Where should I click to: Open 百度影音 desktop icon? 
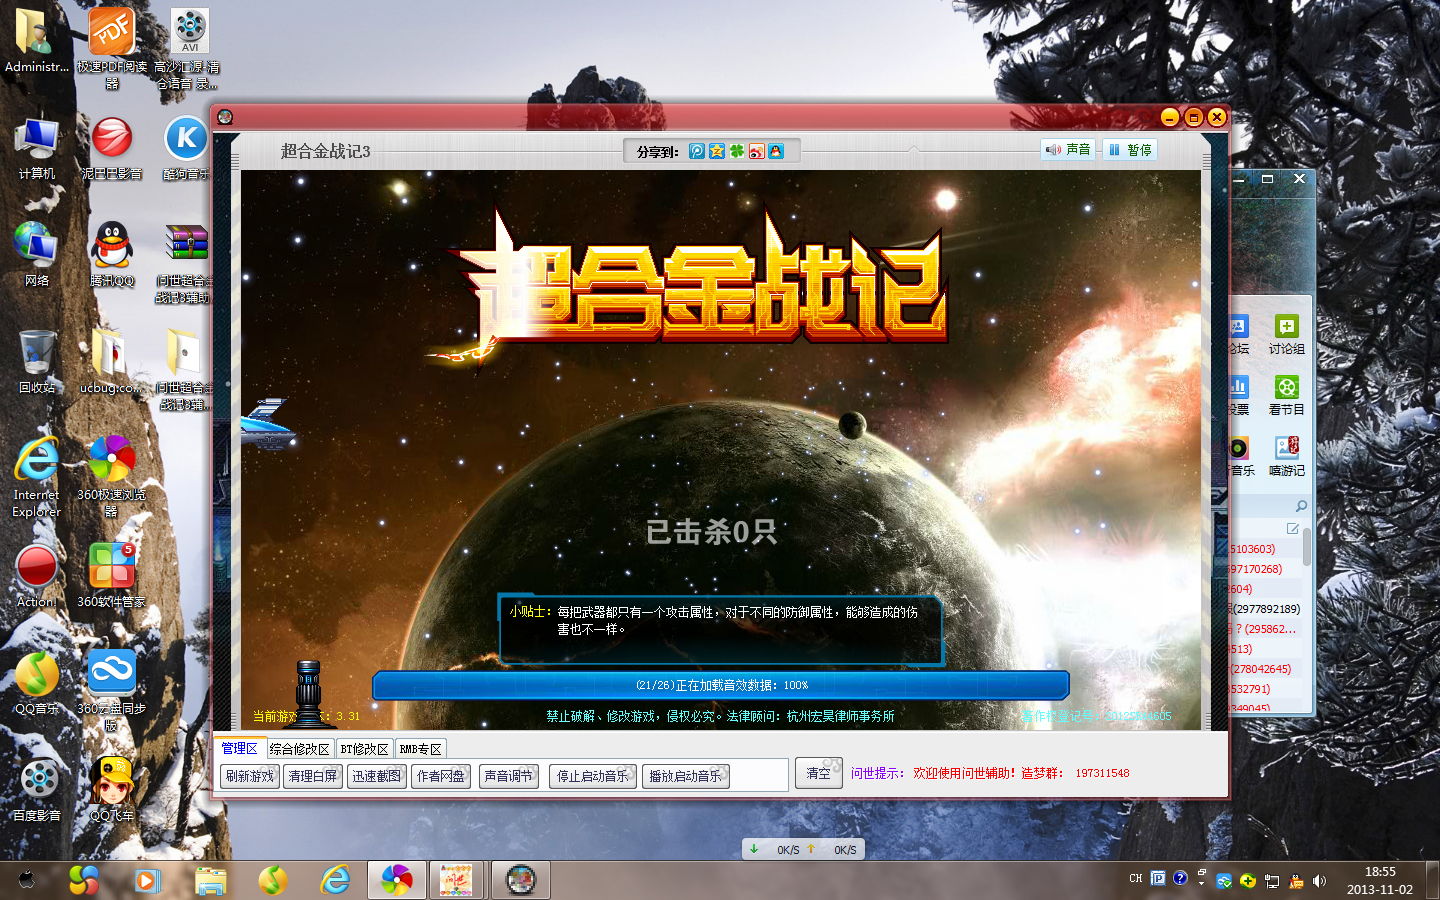(37, 791)
